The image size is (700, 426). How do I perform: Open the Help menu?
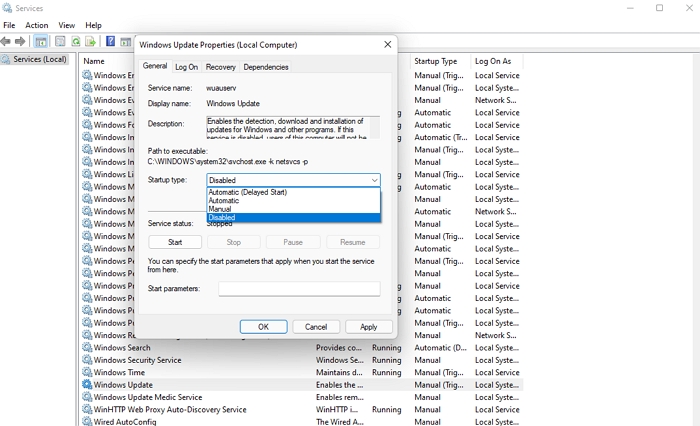[93, 25]
